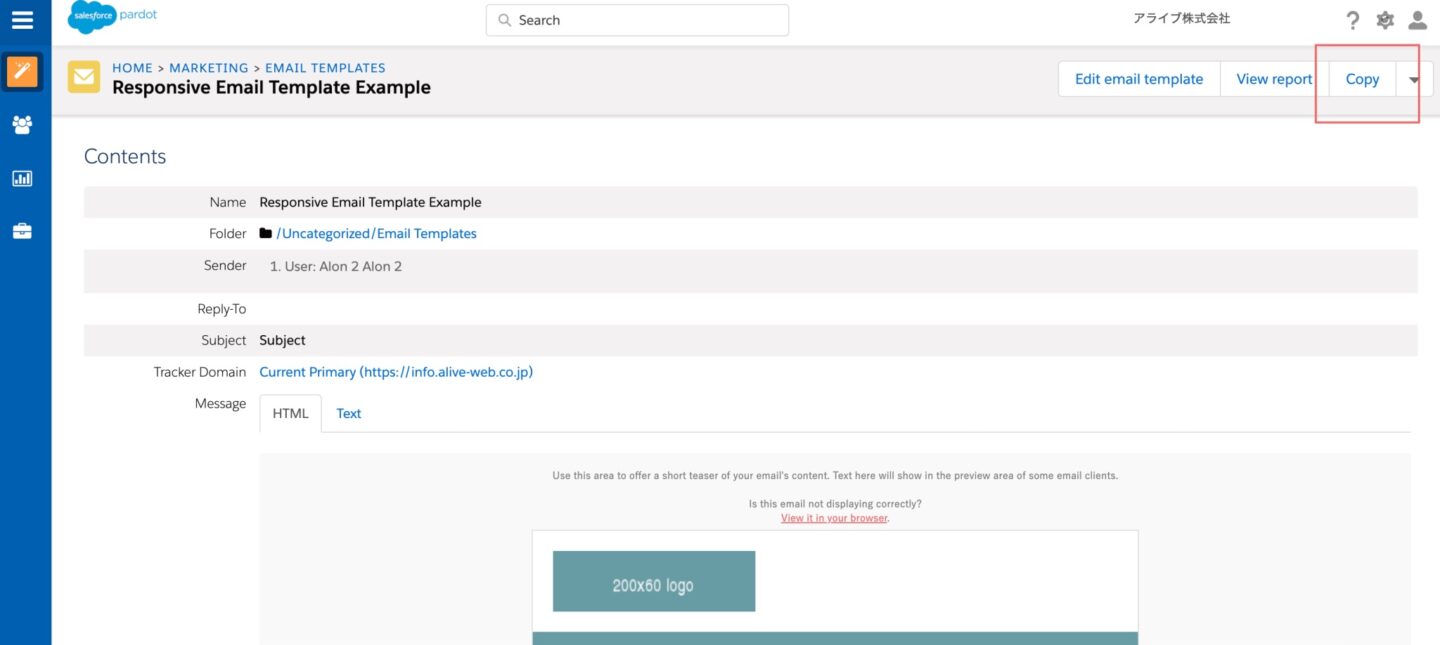Screen dimensions: 1440x645
Task: Click the orange email template envelope icon
Action: pos(84,76)
